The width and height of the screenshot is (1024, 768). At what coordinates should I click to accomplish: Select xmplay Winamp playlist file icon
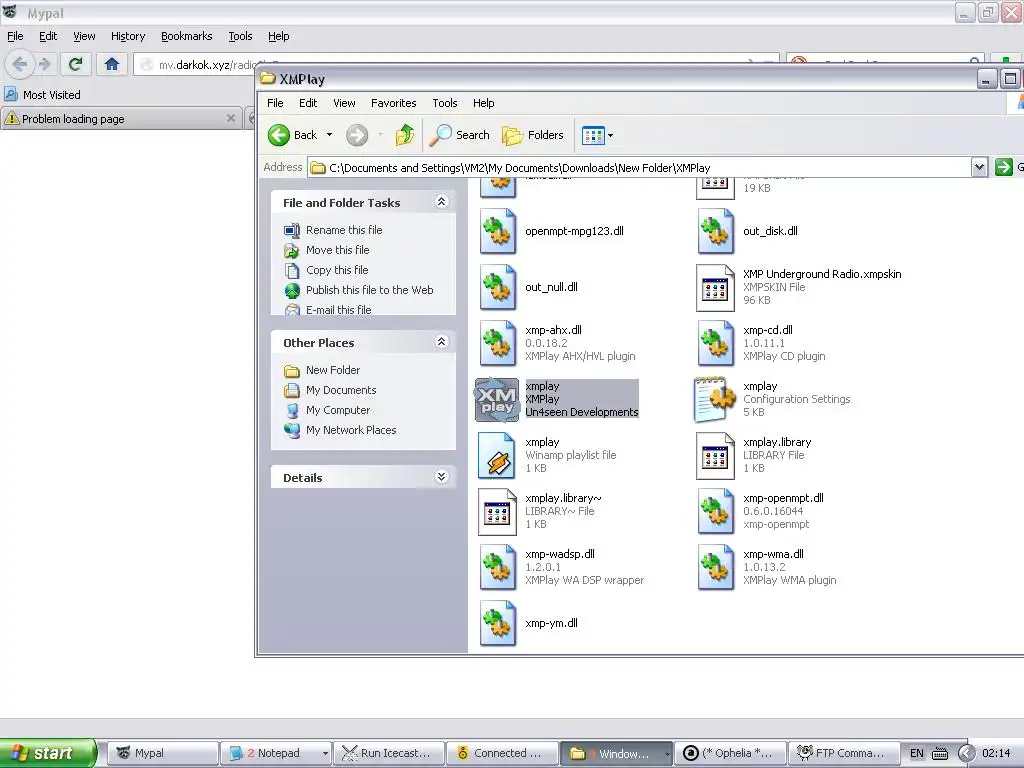(x=498, y=456)
